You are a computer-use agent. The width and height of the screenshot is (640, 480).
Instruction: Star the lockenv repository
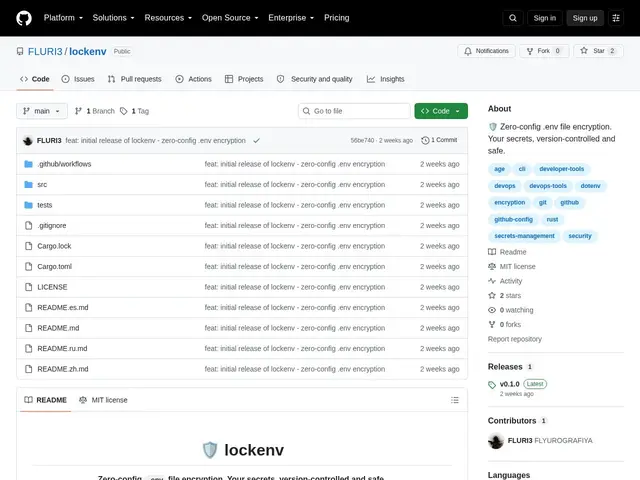coord(598,51)
